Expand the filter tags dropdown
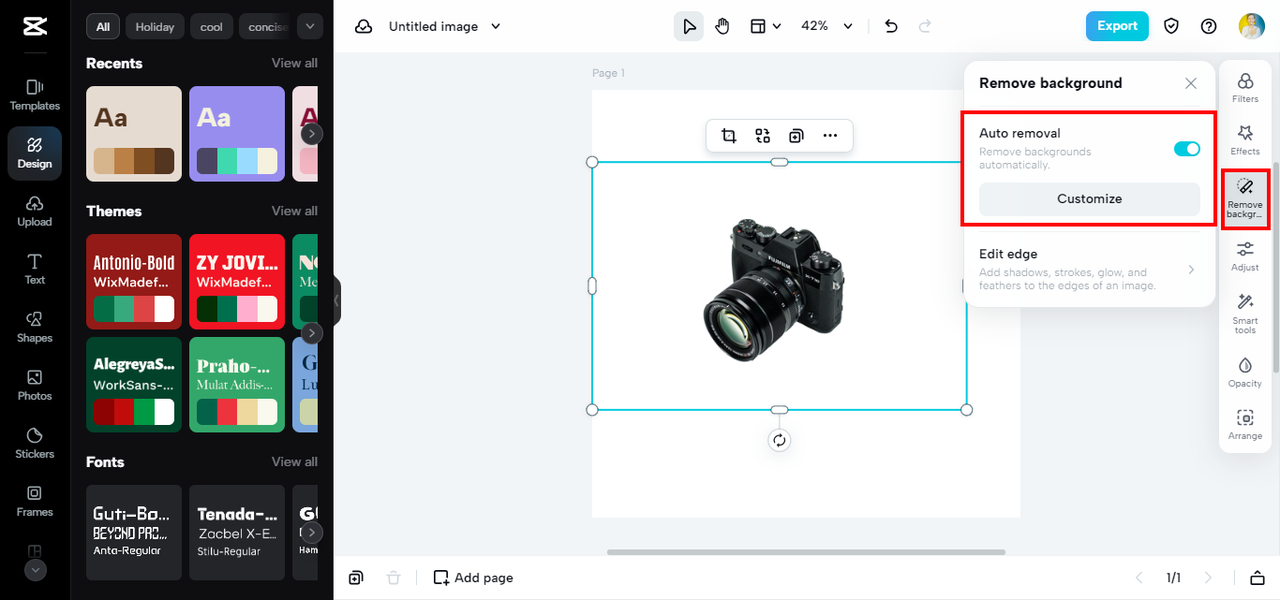Image resolution: width=1280 pixels, height=600 pixels. tap(310, 27)
